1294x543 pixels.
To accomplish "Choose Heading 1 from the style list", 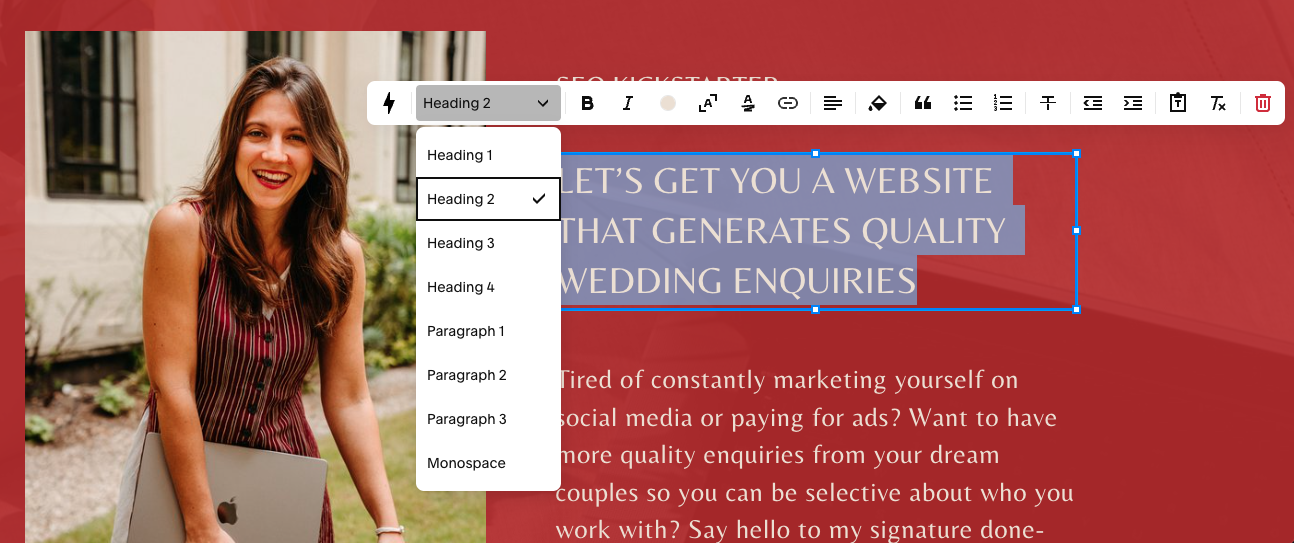I will (x=488, y=155).
